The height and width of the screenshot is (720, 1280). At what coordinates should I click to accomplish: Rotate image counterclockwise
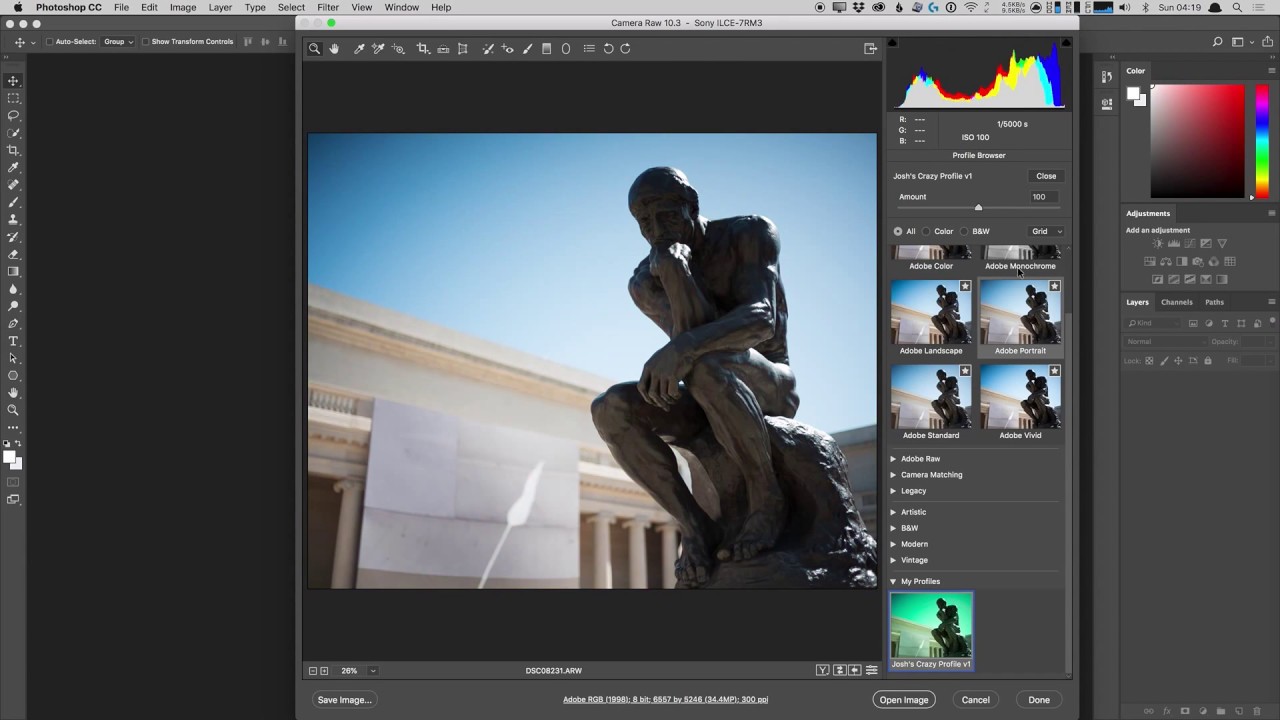608,48
